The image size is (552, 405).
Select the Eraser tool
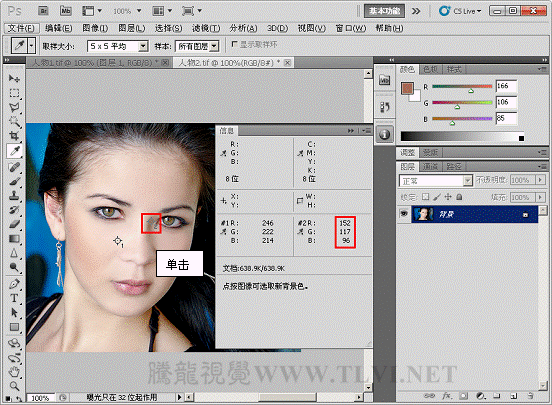pos(14,224)
